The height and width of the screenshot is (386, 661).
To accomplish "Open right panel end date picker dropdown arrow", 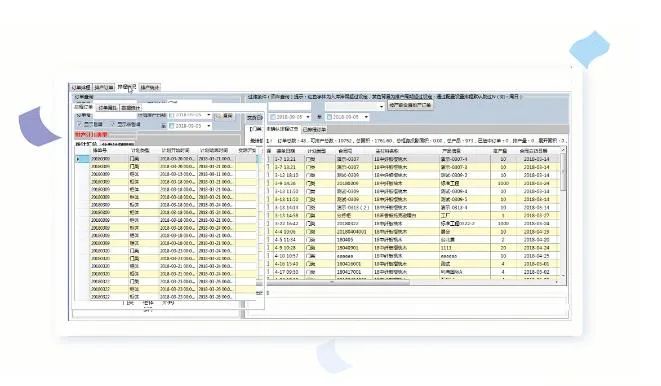I will pyautogui.click(x=366, y=117).
